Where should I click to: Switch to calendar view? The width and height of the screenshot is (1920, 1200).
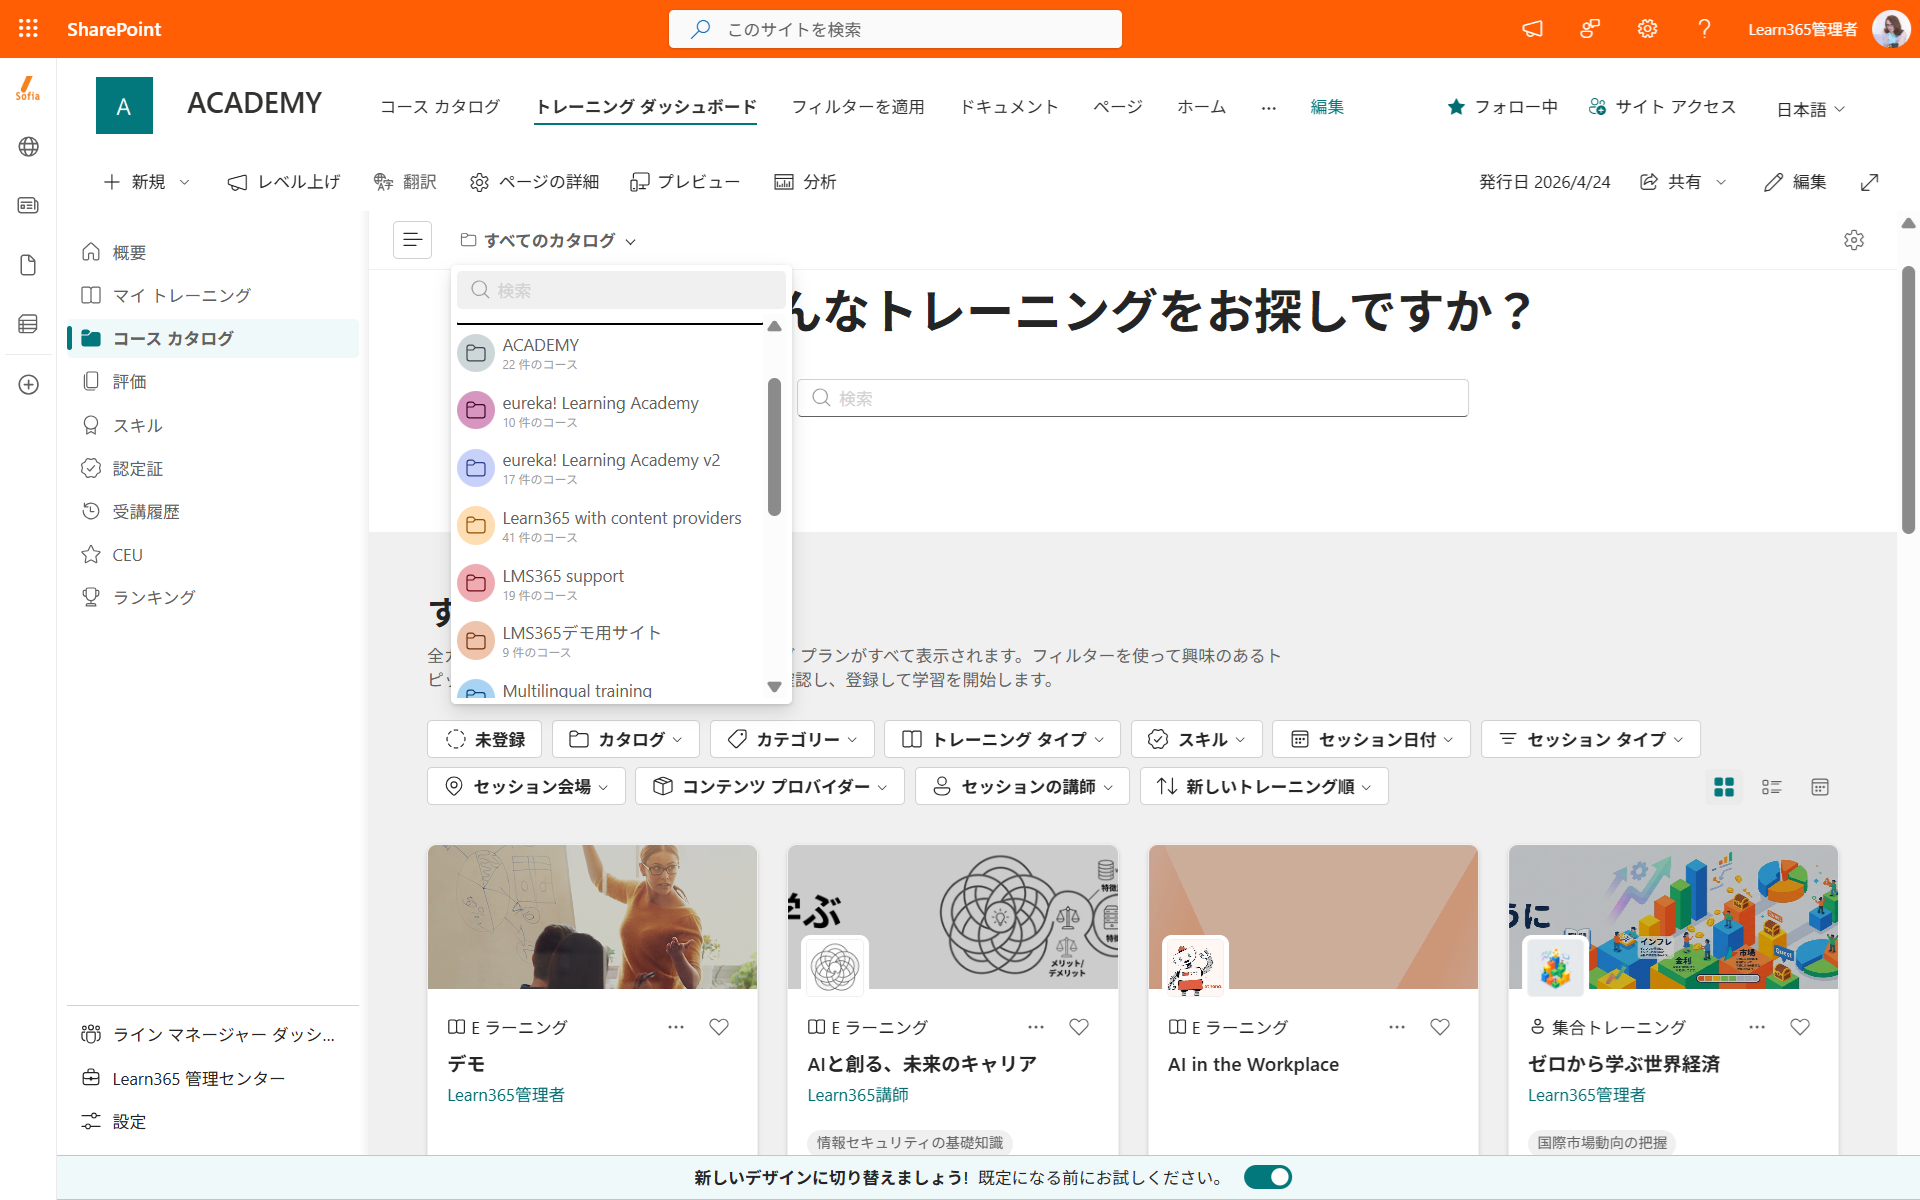coord(1820,787)
